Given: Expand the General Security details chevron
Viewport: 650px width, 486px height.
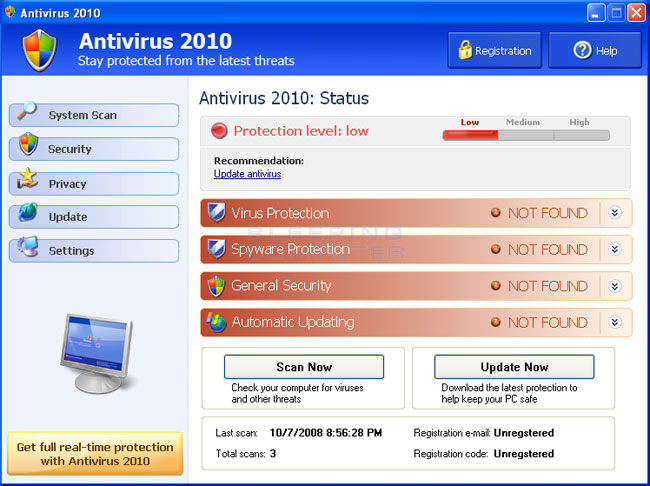Looking at the screenshot, I should [615, 286].
